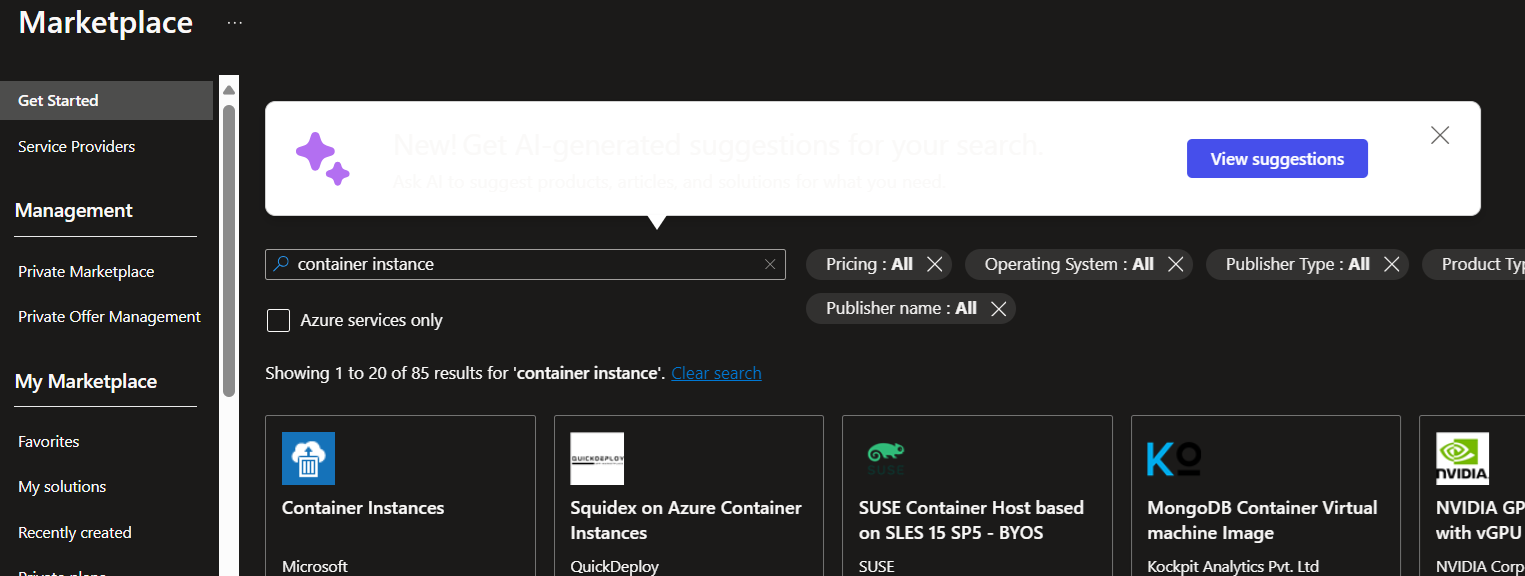Open the Container Instances Microsoft icon

308,459
